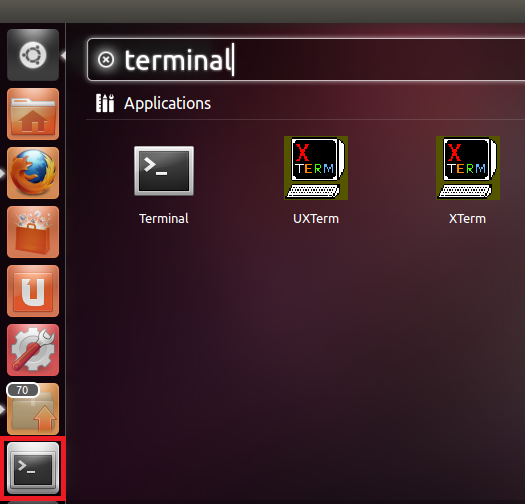Image resolution: width=525 pixels, height=504 pixels.
Task: Click the XTerm text label
Action: (x=467, y=219)
